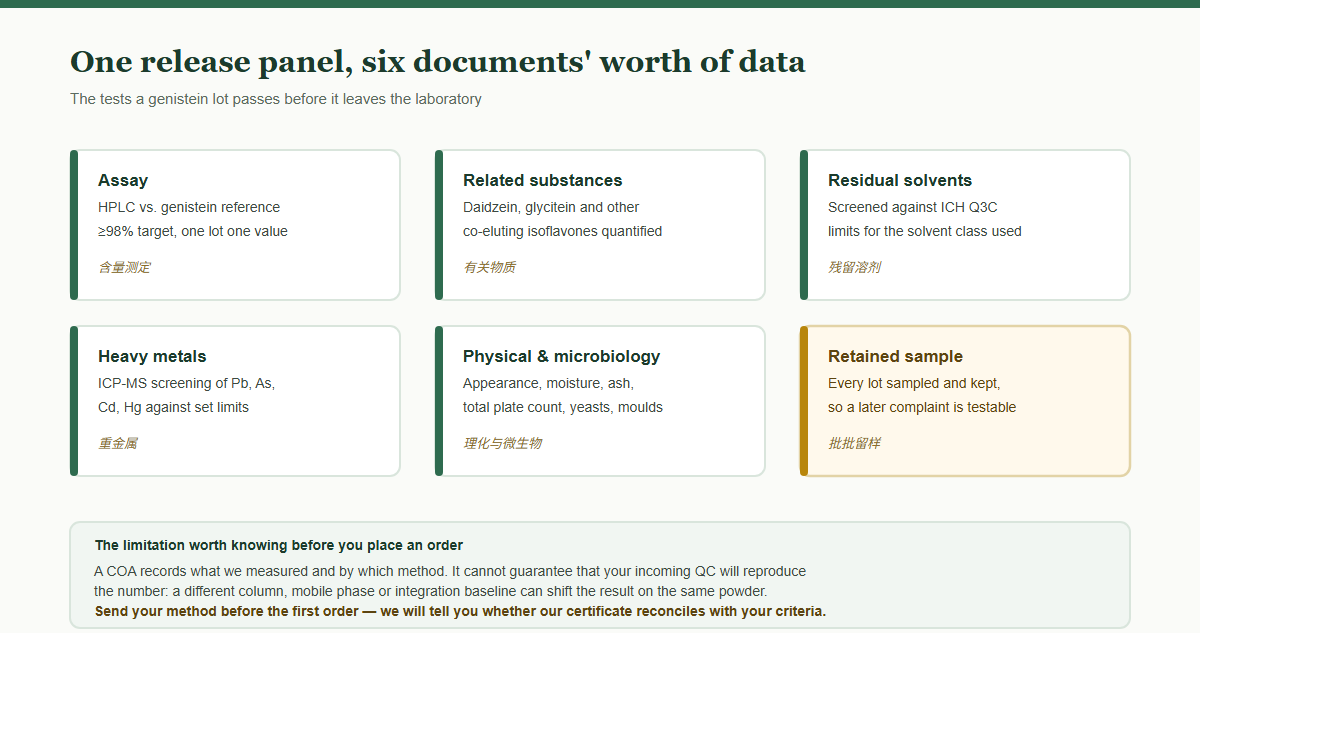
Task: Click the 有关物质 label under Related substances
Action: (489, 267)
